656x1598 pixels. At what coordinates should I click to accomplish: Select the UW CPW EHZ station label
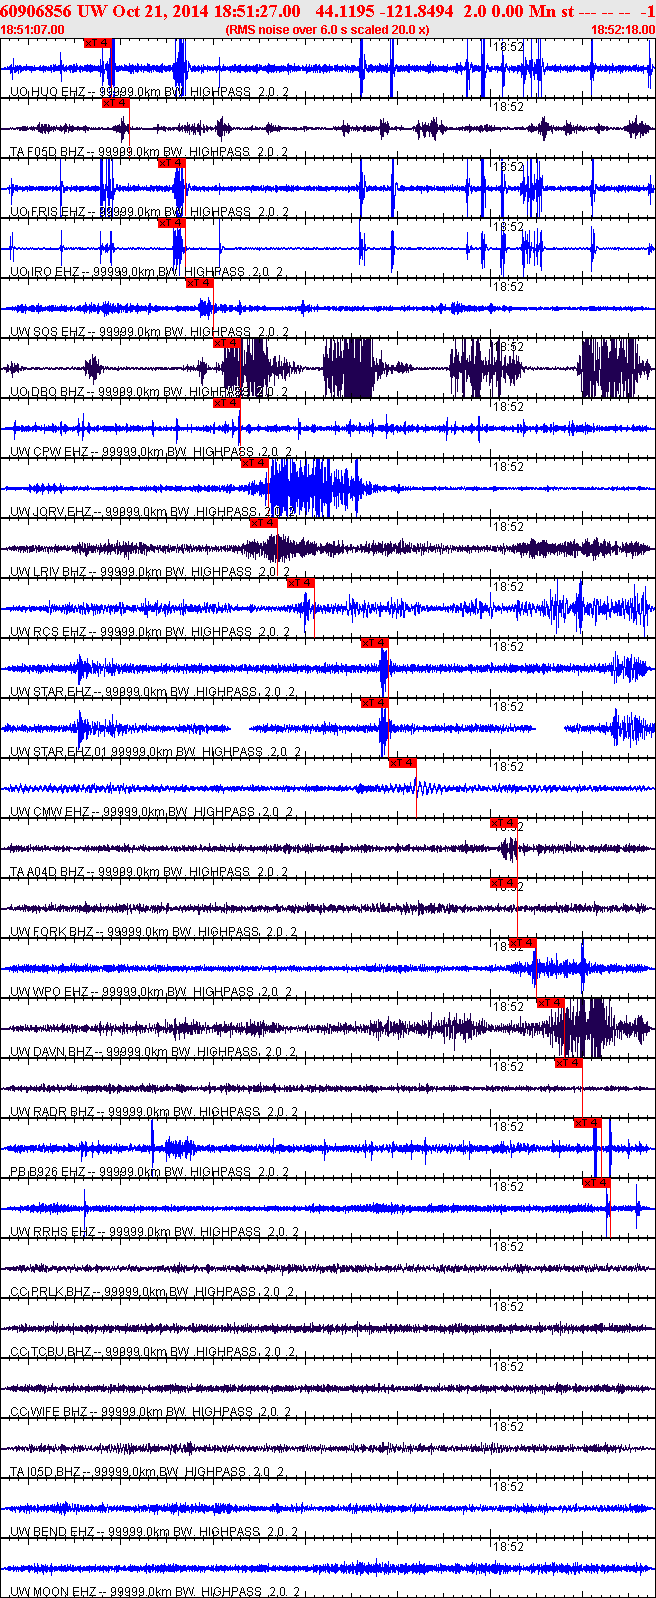[x=152, y=452]
